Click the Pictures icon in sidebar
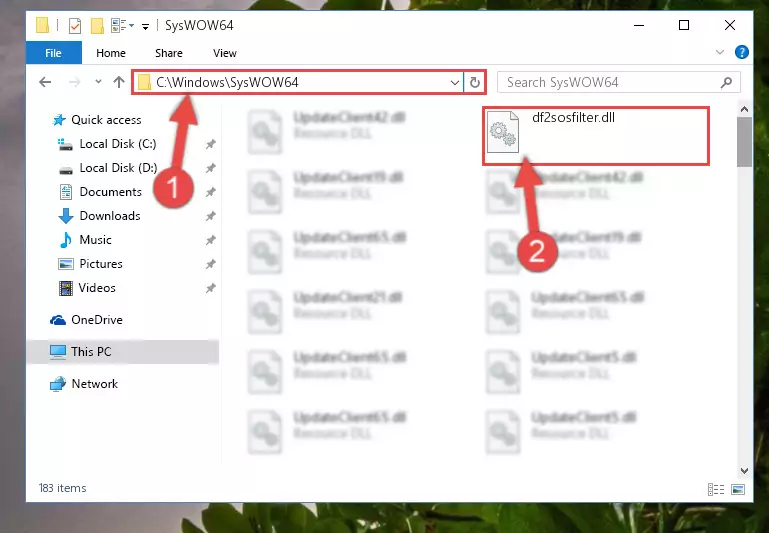 coord(66,264)
